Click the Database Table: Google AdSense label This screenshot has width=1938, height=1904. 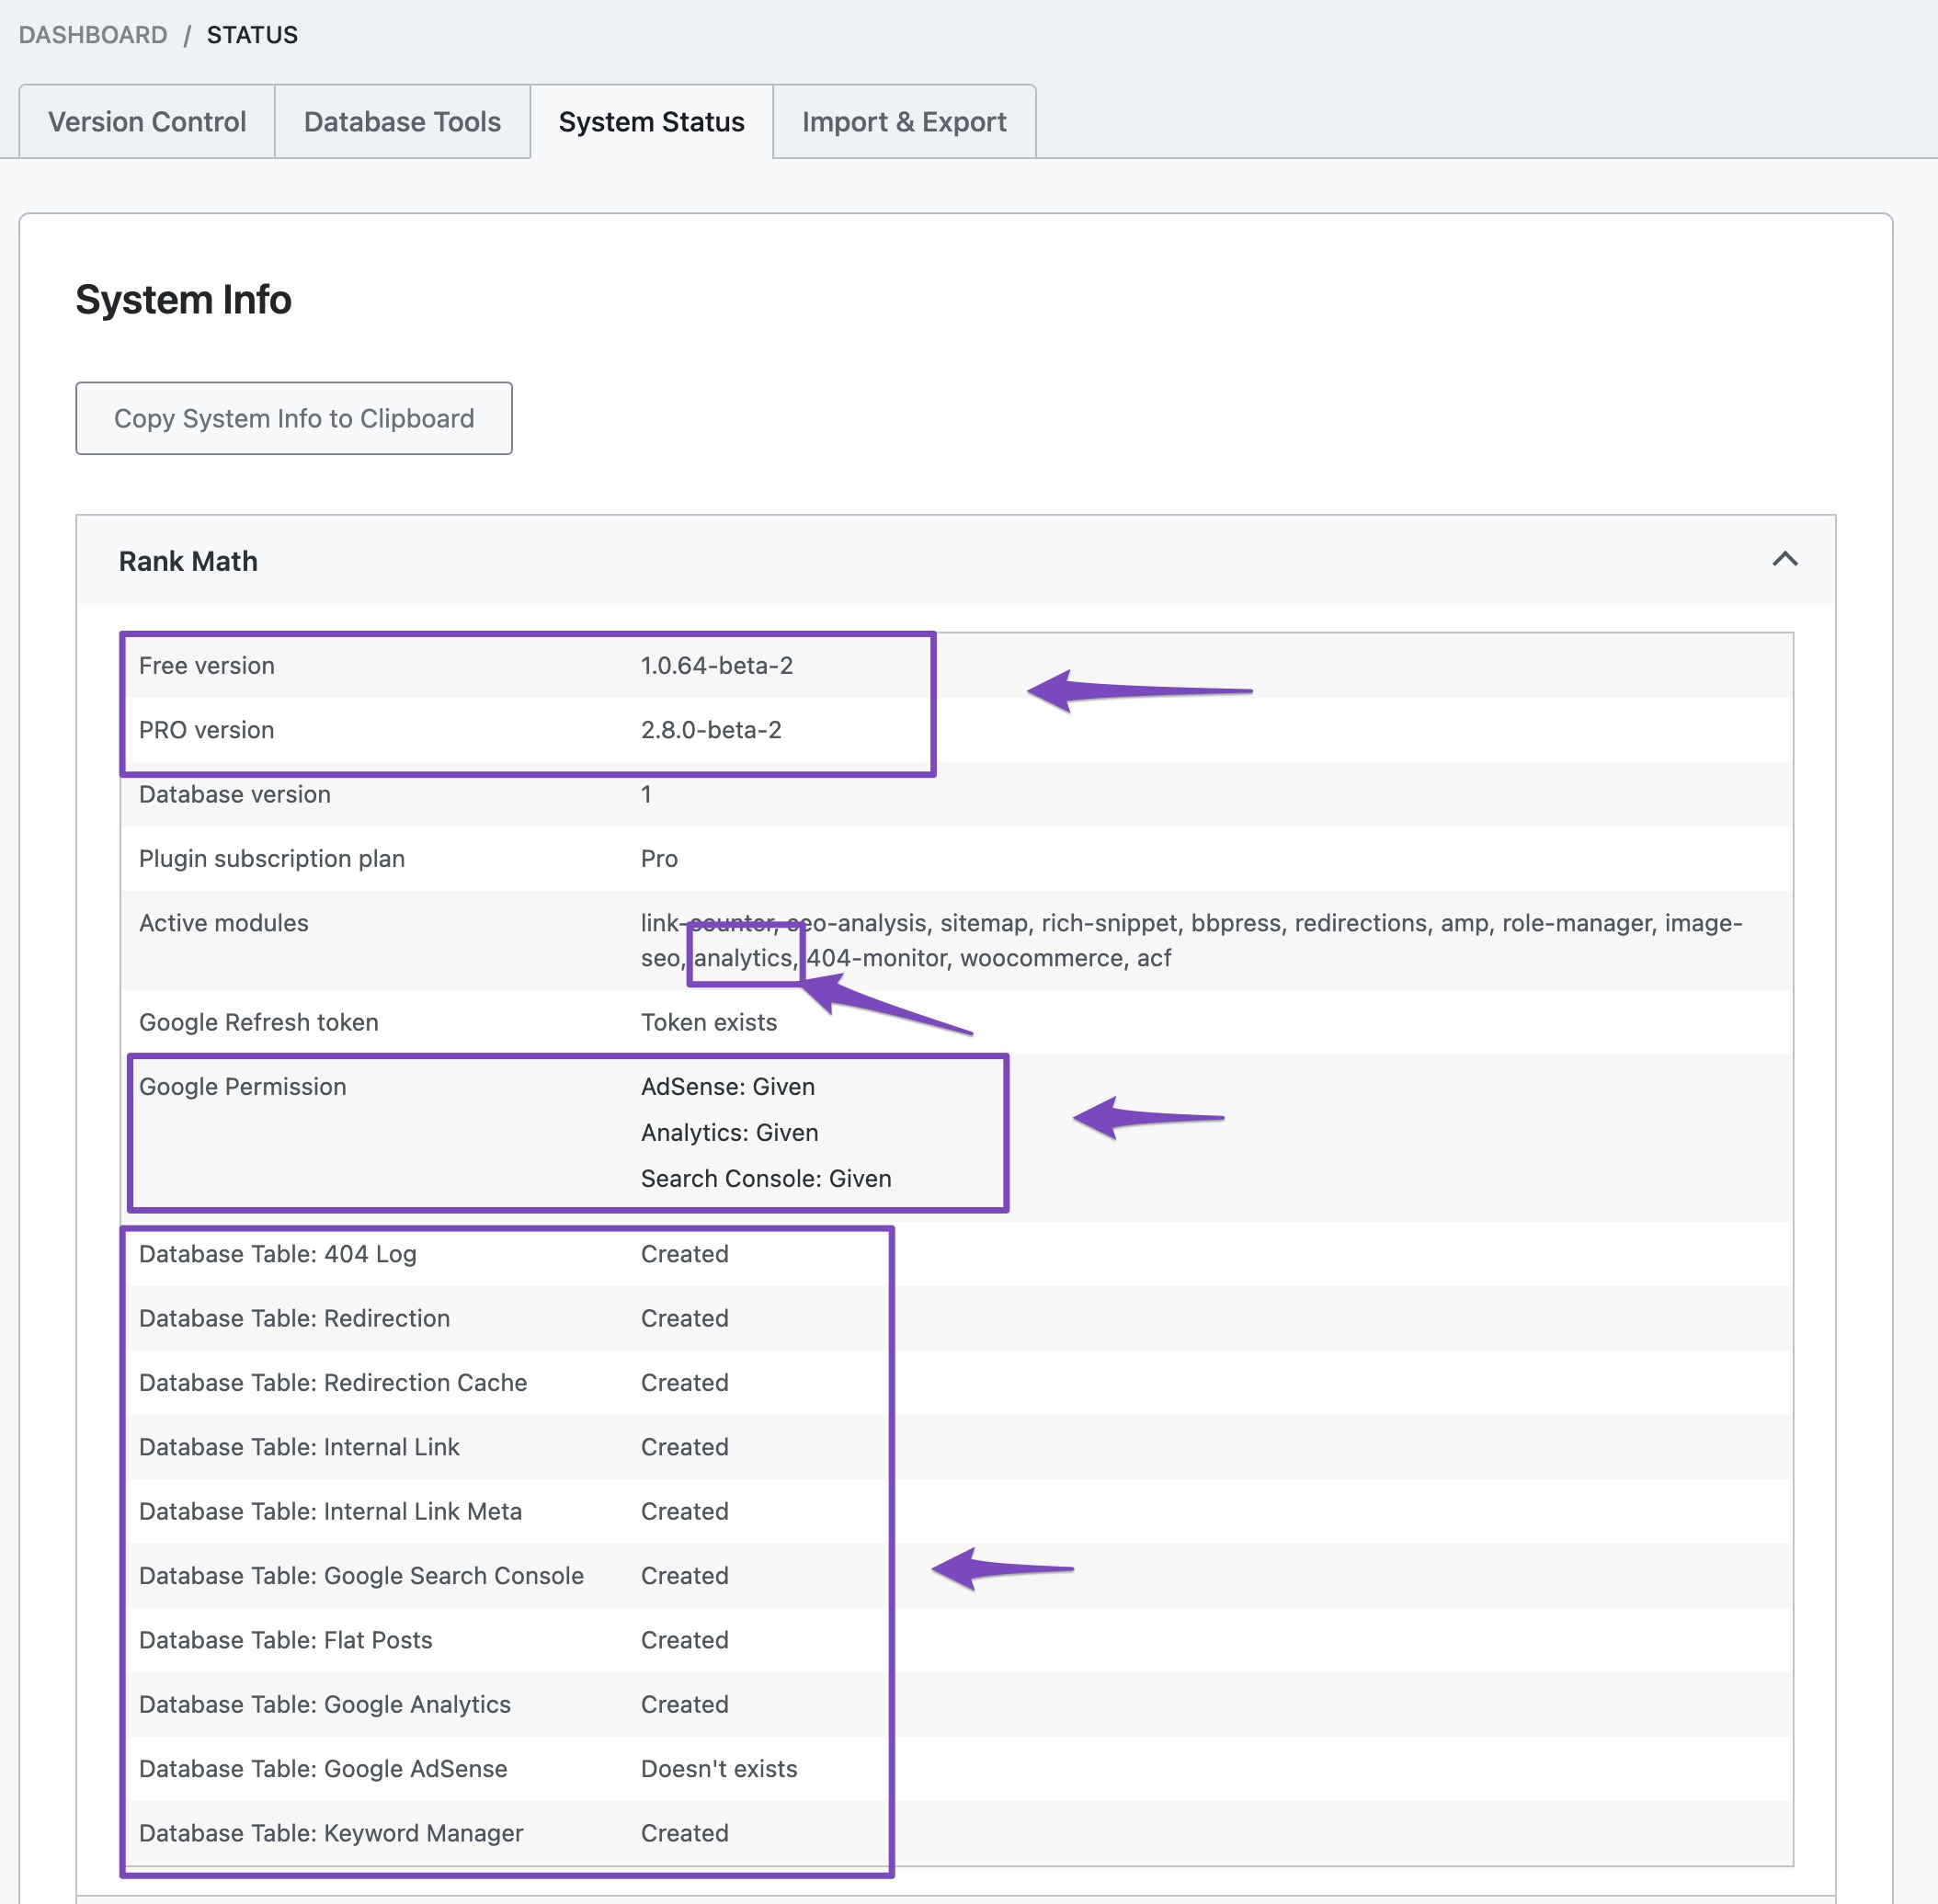click(x=323, y=1769)
